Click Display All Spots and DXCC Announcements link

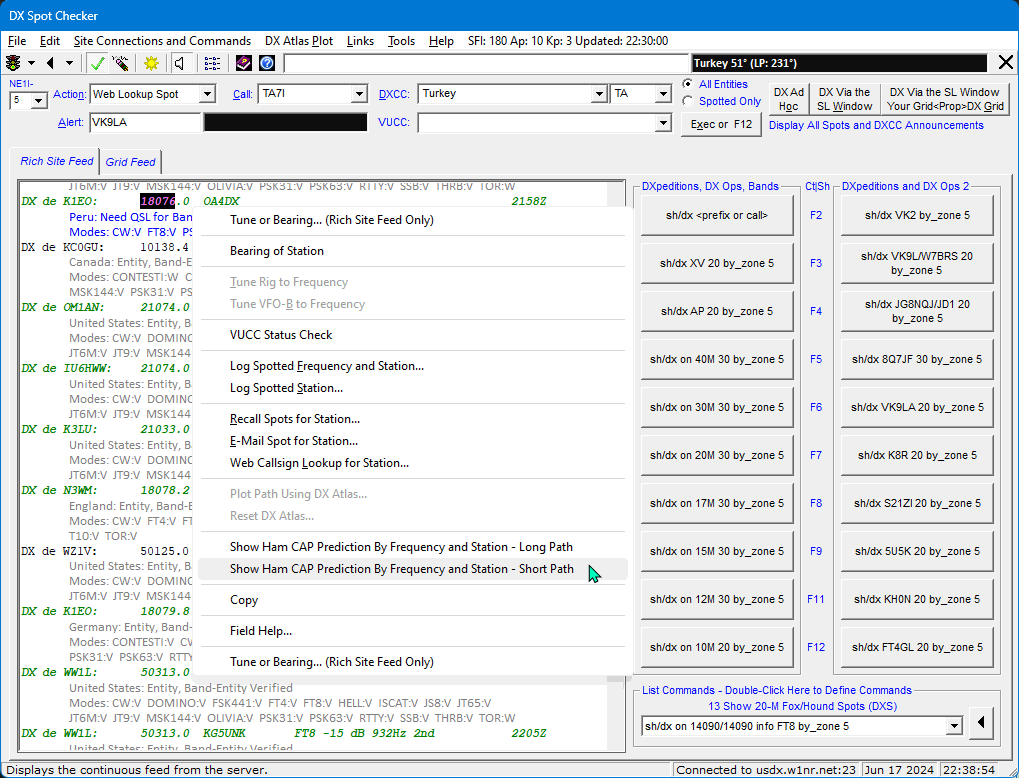point(876,125)
